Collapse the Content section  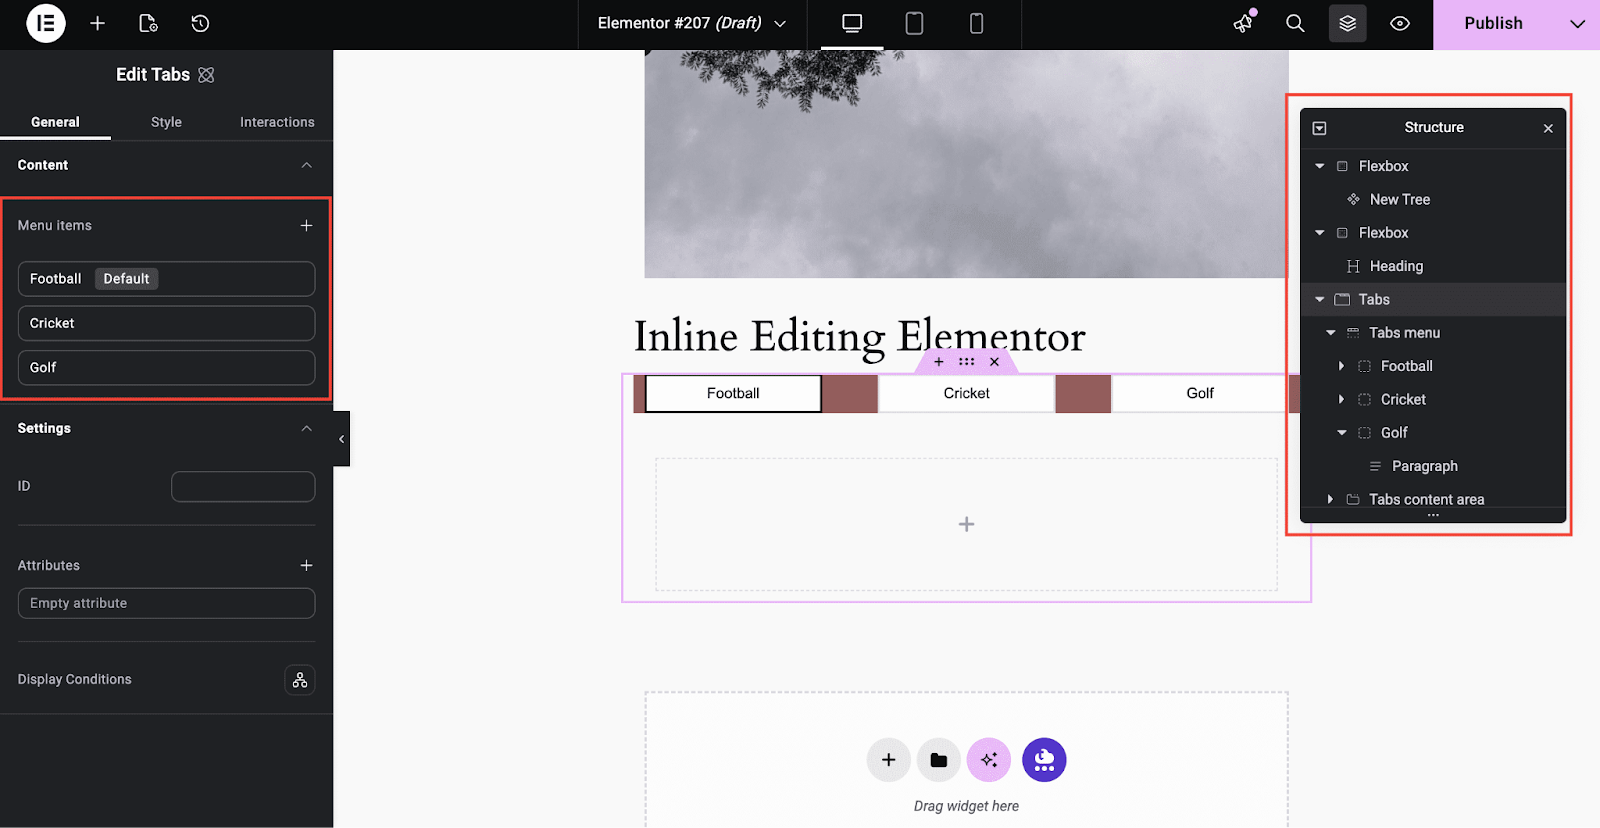point(306,165)
